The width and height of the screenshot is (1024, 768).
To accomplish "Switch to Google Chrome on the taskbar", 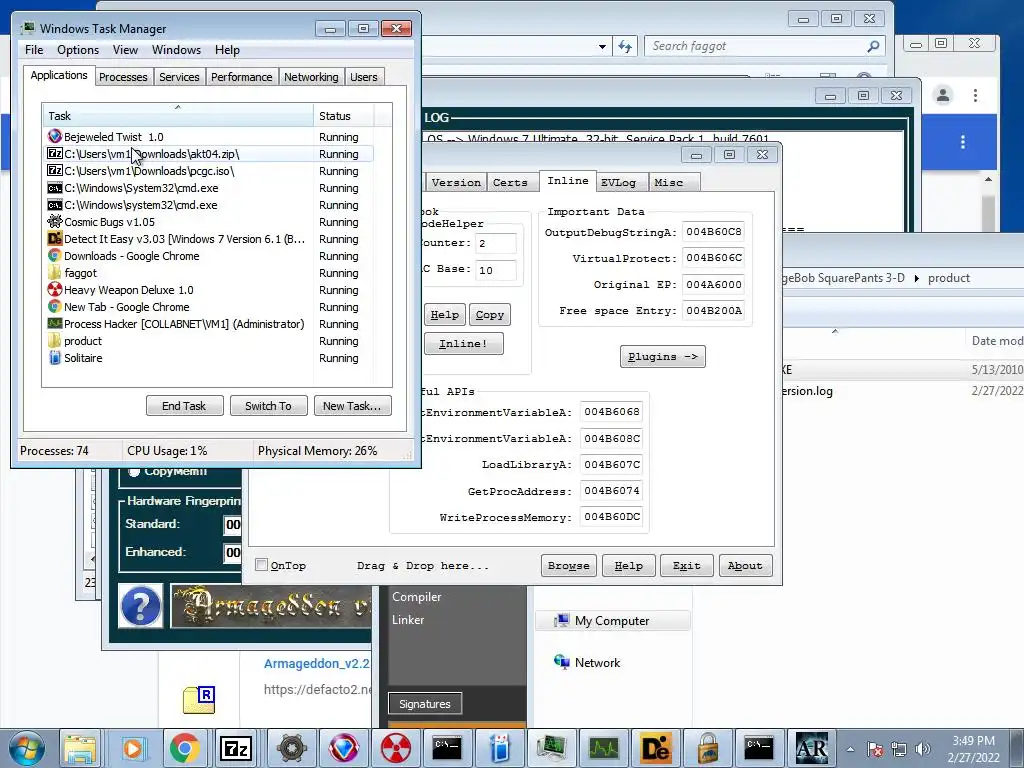I will [x=185, y=748].
